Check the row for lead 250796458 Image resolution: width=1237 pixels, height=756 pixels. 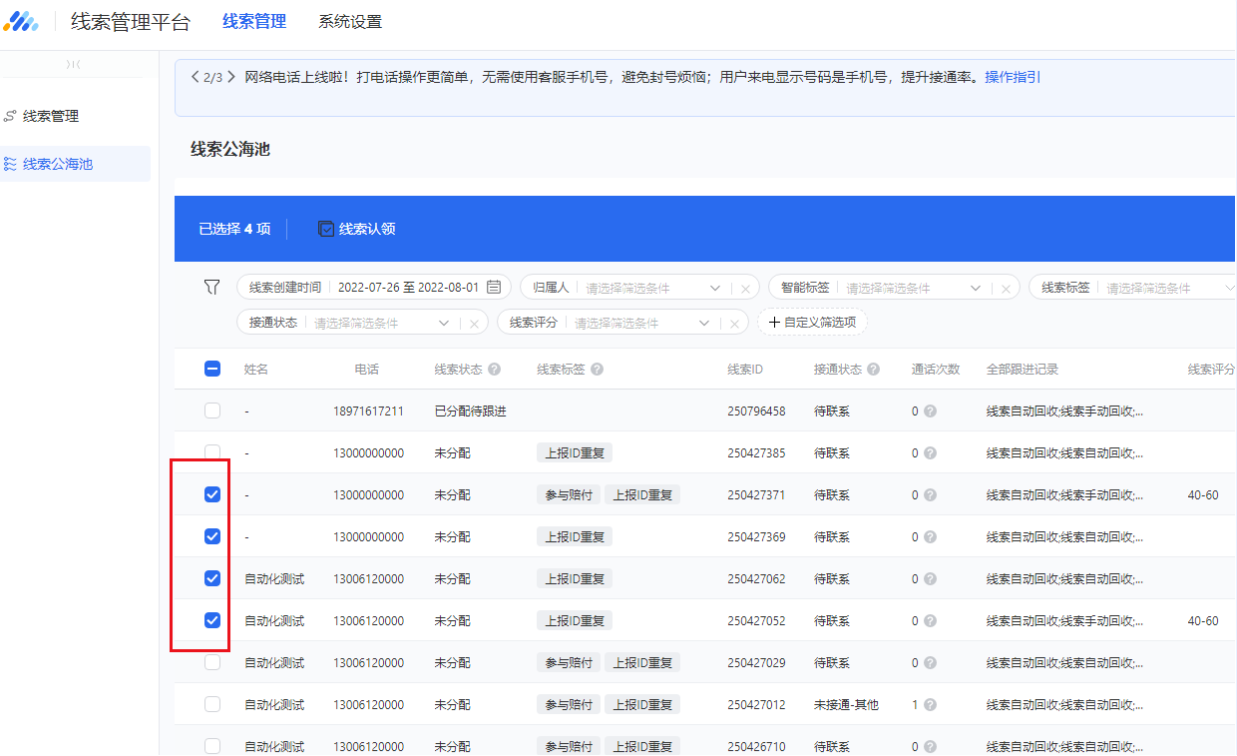tap(211, 409)
